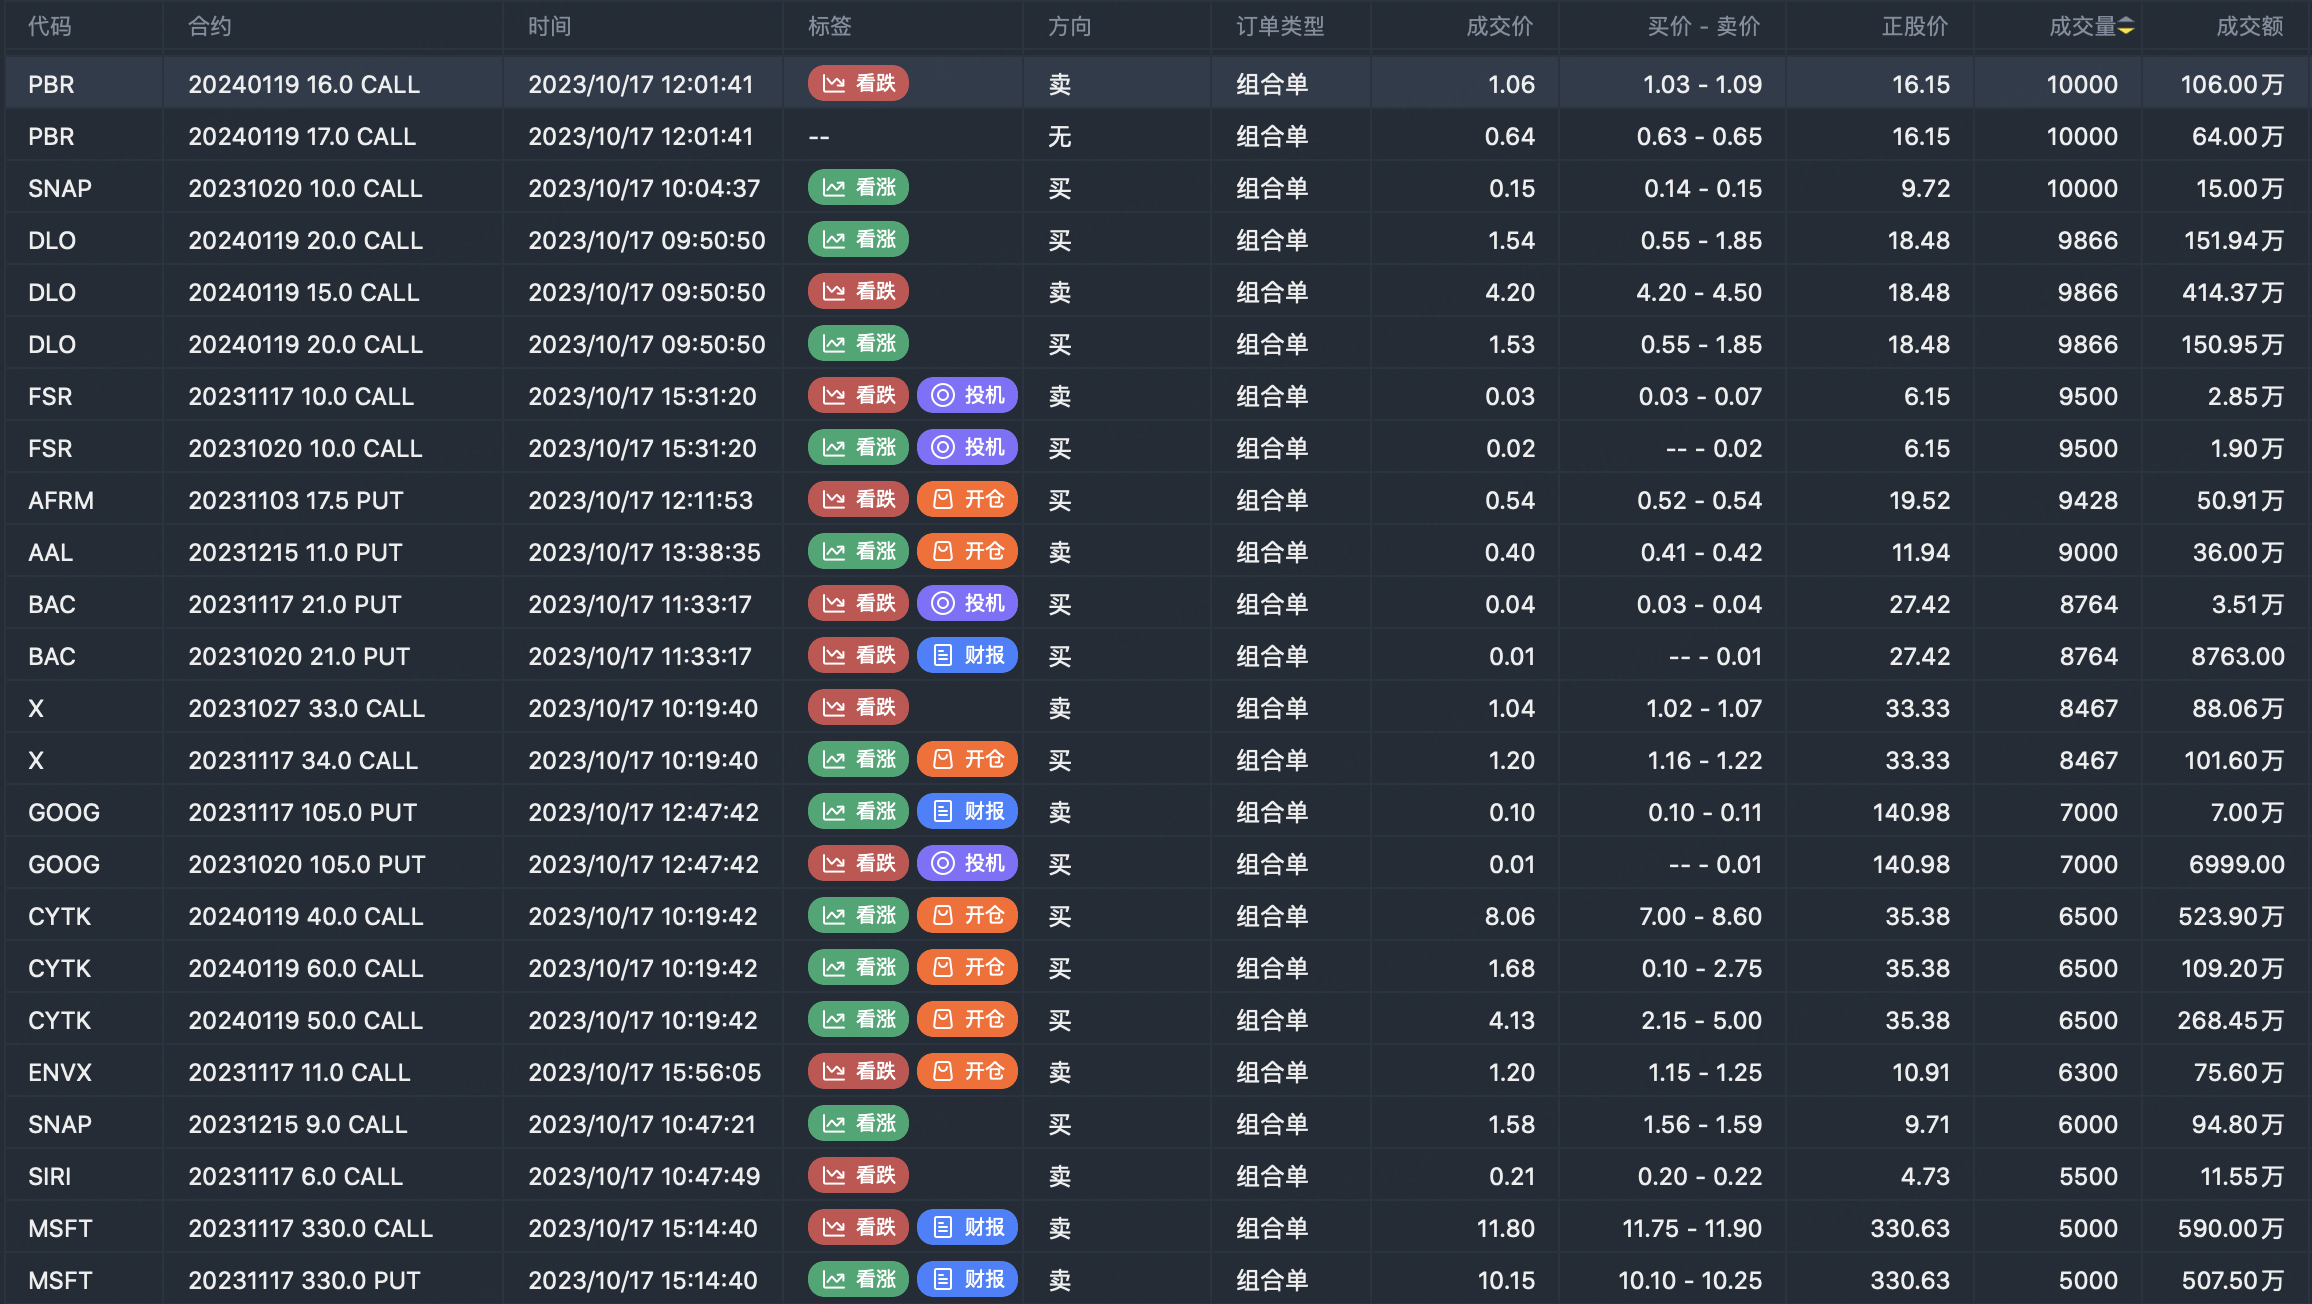Click the 看涨 tag in the SNAP 20231215 9.0 CALL row
The width and height of the screenshot is (2312, 1304).
858,1124
